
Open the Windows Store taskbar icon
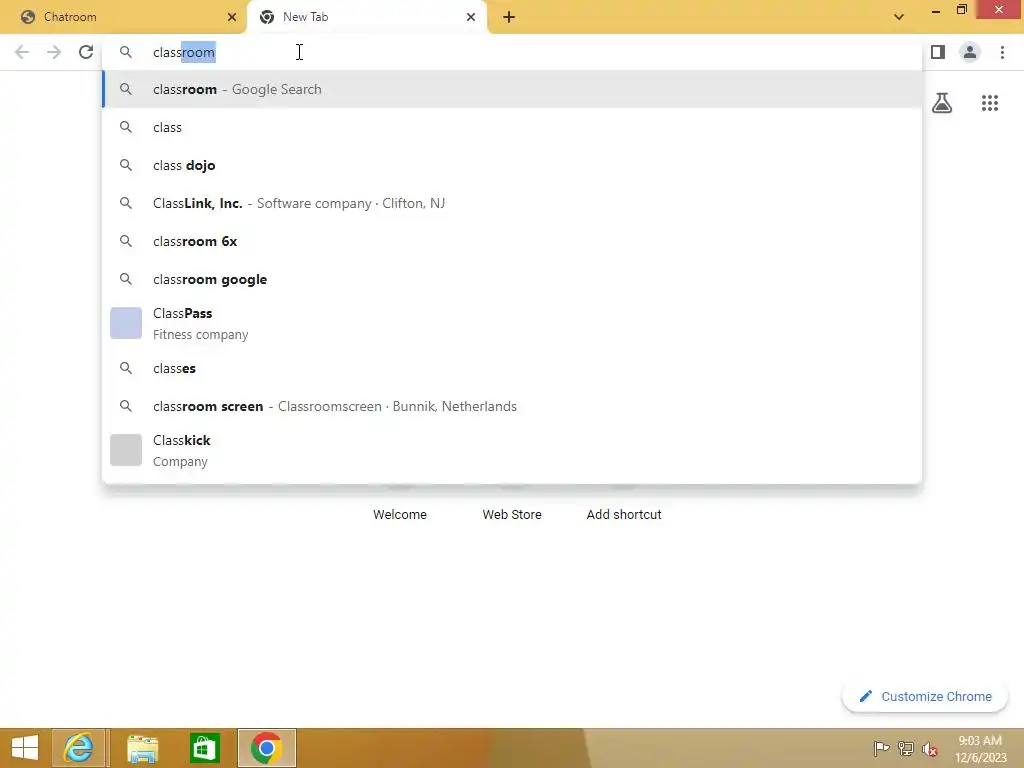(204, 748)
